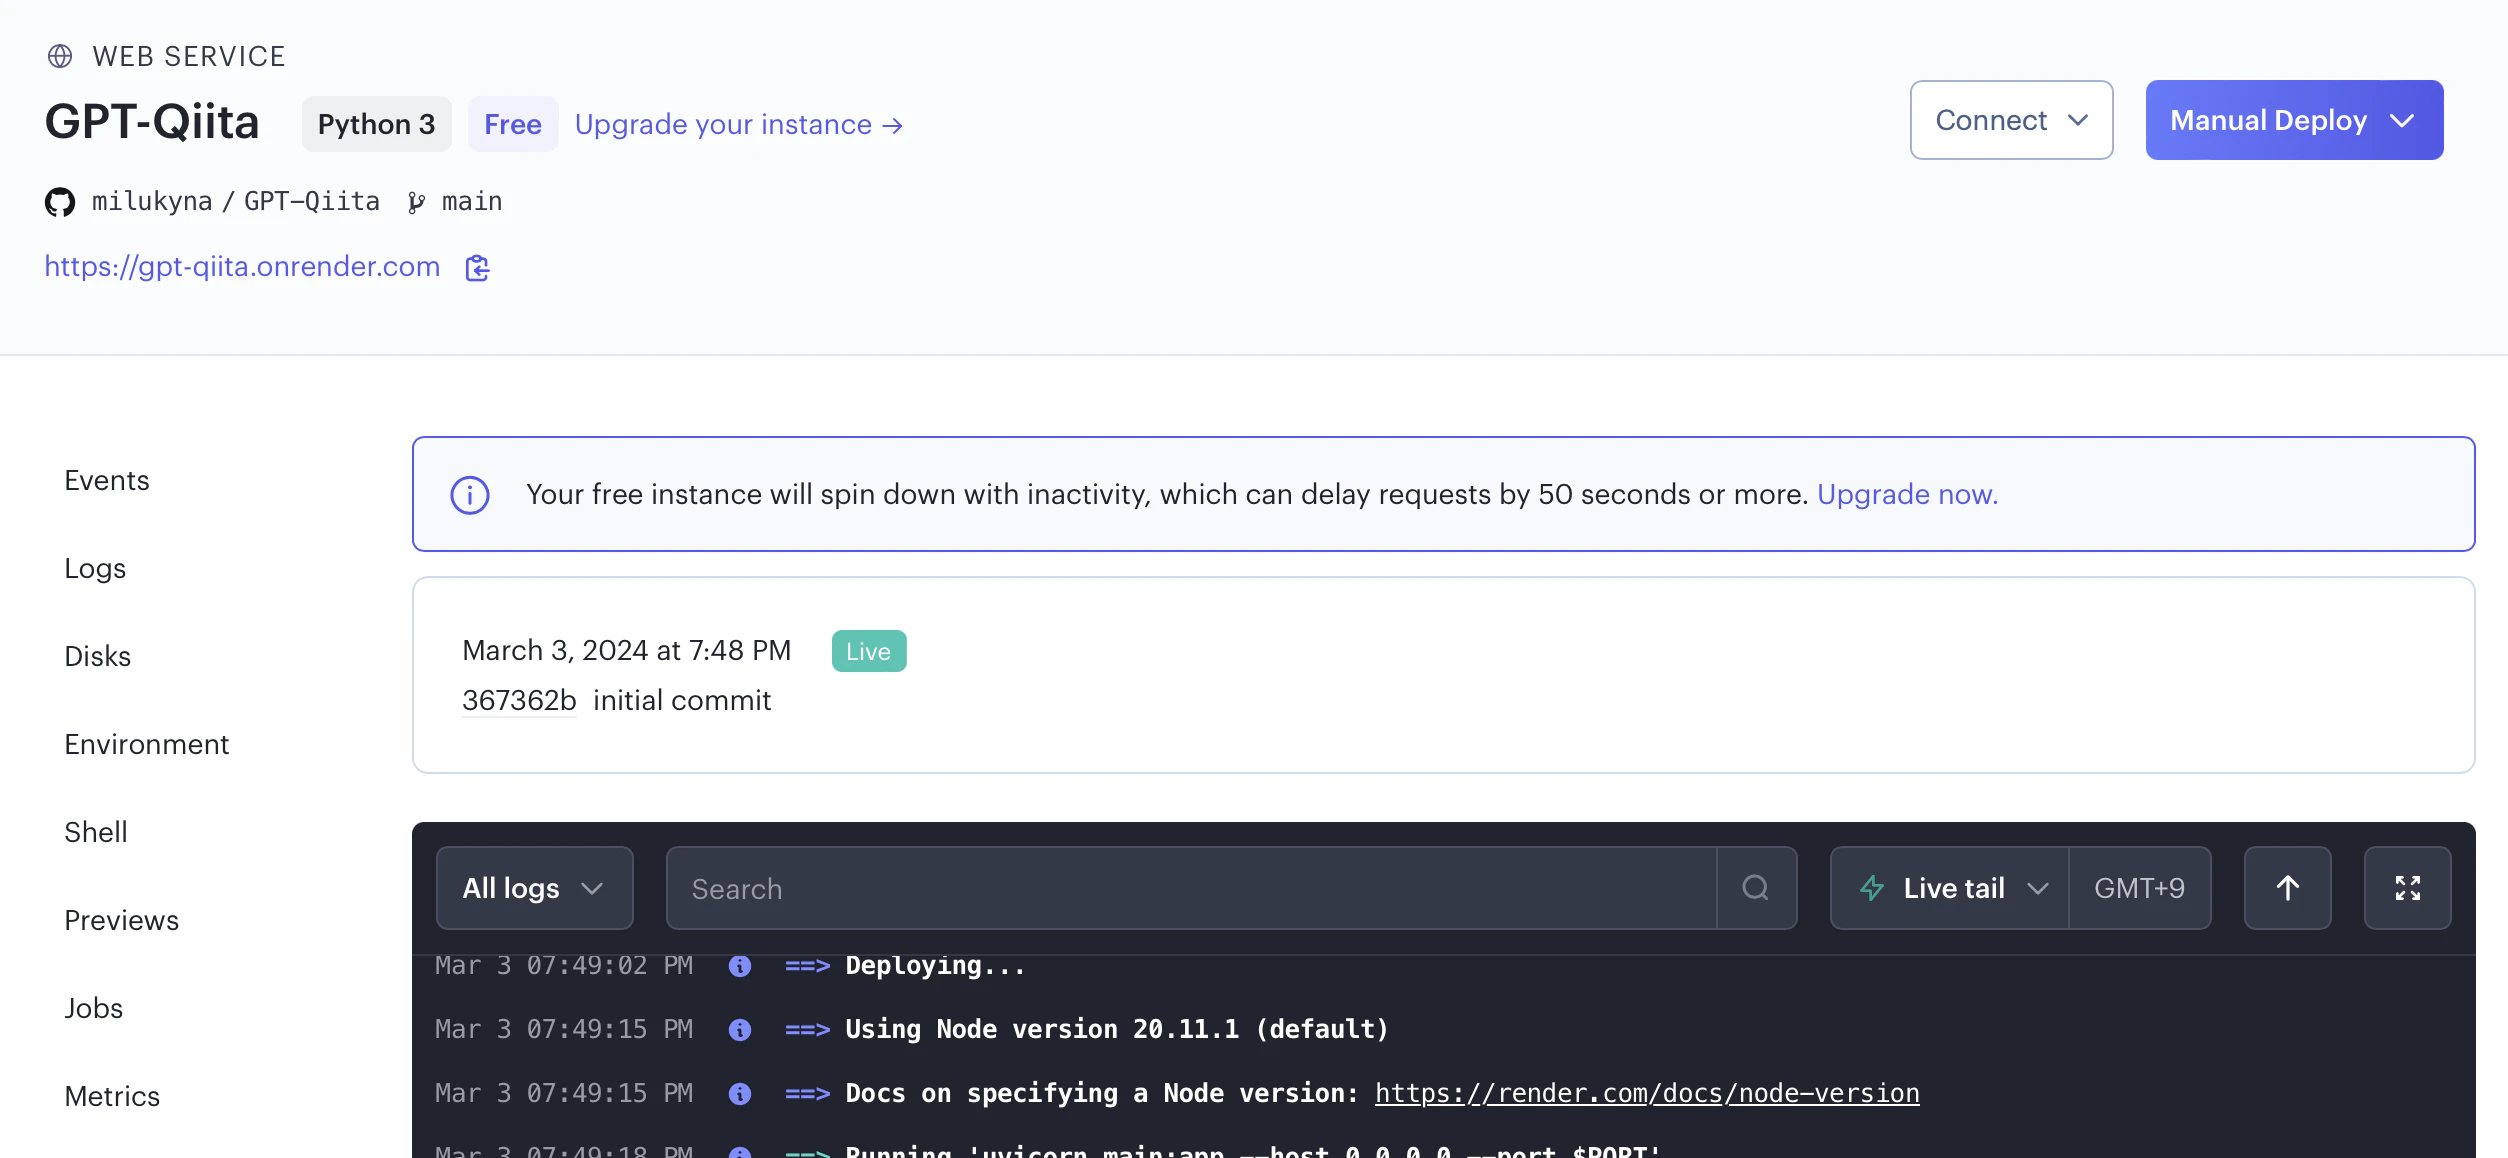2508x1158 pixels.
Task: Open the Jobs sidebar section
Action: click(x=94, y=1009)
